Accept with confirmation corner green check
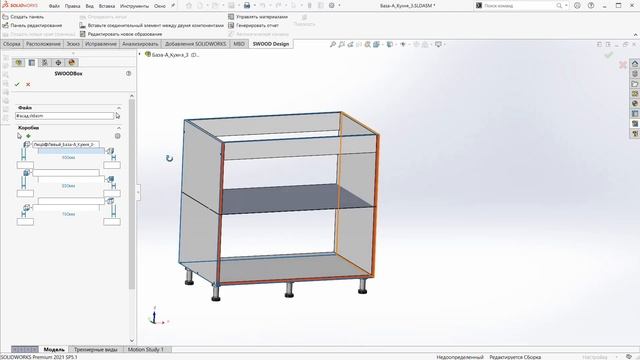 point(609,55)
